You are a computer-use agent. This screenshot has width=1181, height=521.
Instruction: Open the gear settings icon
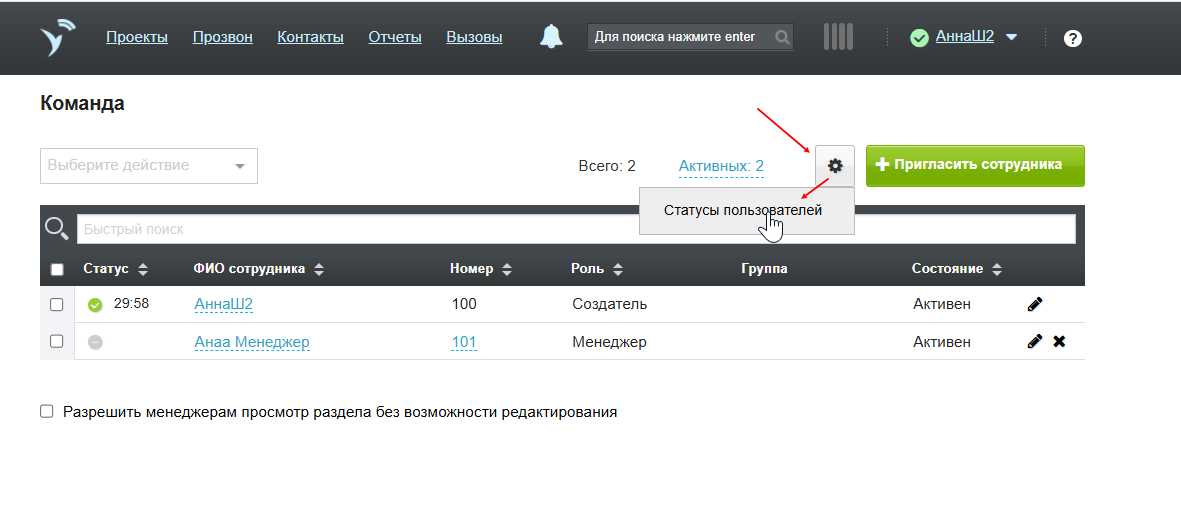[835, 165]
